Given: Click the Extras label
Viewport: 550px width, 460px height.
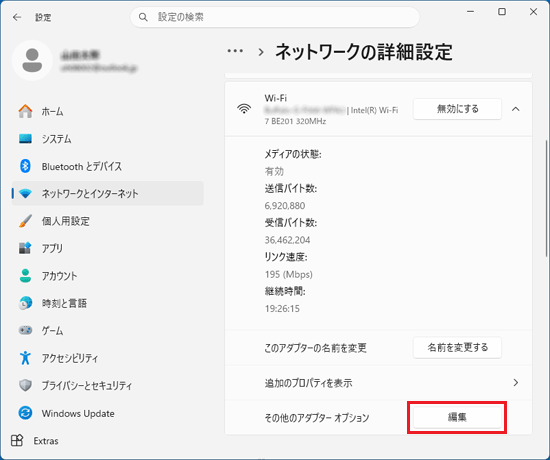Looking at the screenshot, I should coord(46,441).
